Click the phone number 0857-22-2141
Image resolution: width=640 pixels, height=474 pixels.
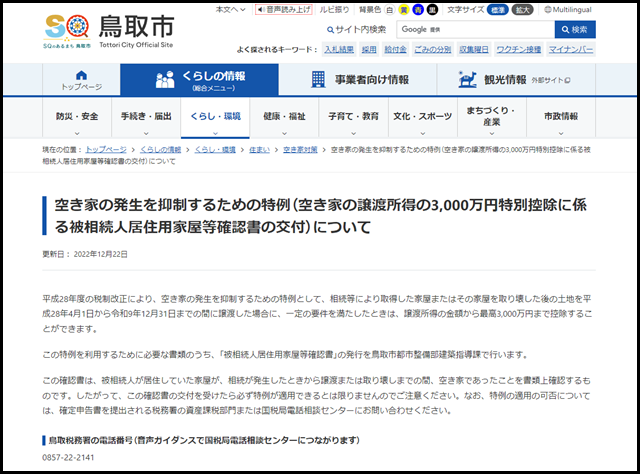click(x=68, y=458)
